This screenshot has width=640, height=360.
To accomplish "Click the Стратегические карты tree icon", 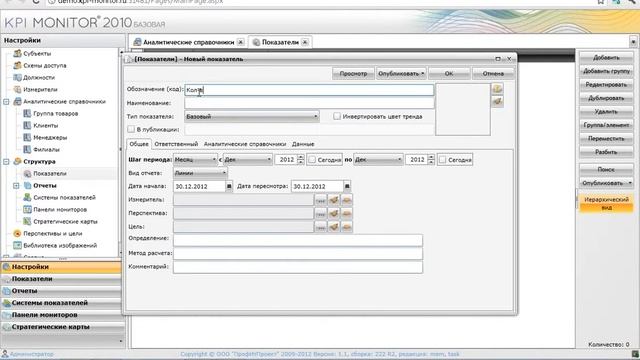I will point(27,221).
